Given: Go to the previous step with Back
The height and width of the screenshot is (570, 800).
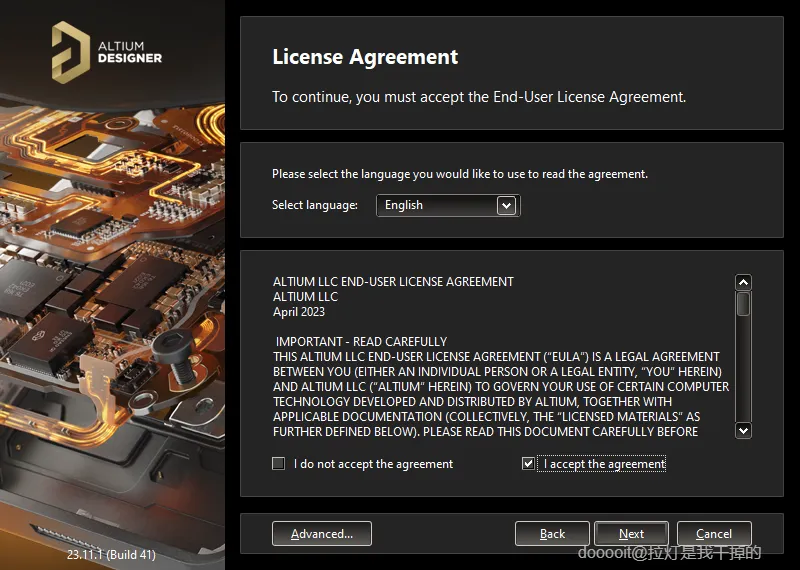Looking at the screenshot, I should tap(552, 534).
